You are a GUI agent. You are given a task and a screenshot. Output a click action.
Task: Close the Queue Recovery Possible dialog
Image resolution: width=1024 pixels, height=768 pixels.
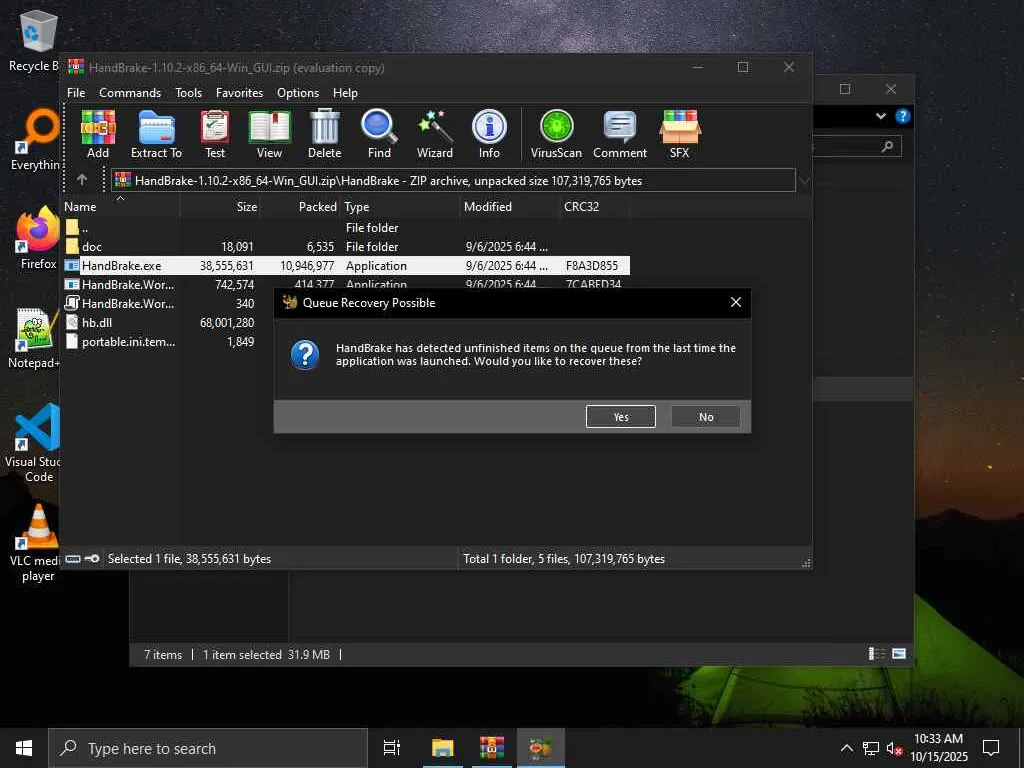coord(735,302)
